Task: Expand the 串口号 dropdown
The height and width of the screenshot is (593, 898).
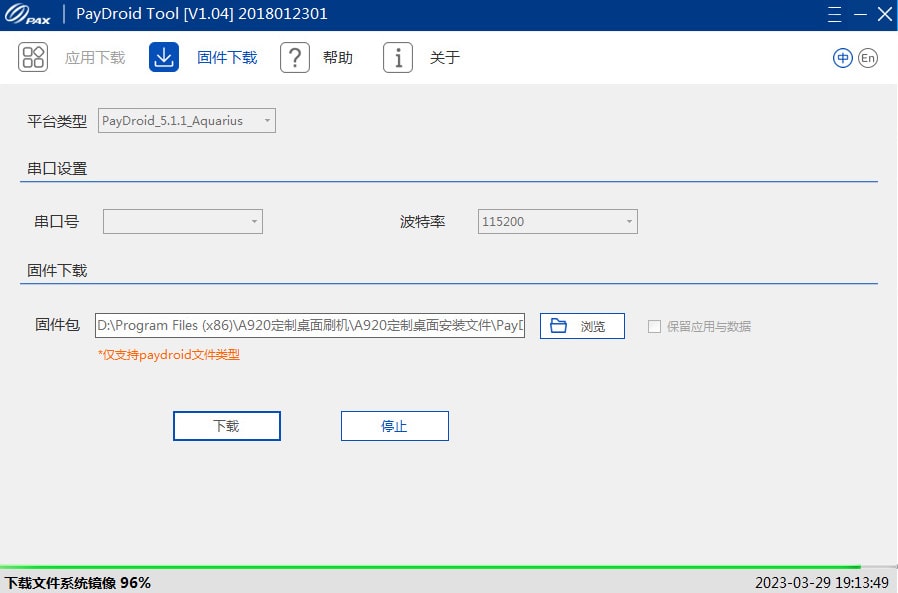Action: pyautogui.click(x=183, y=222)
